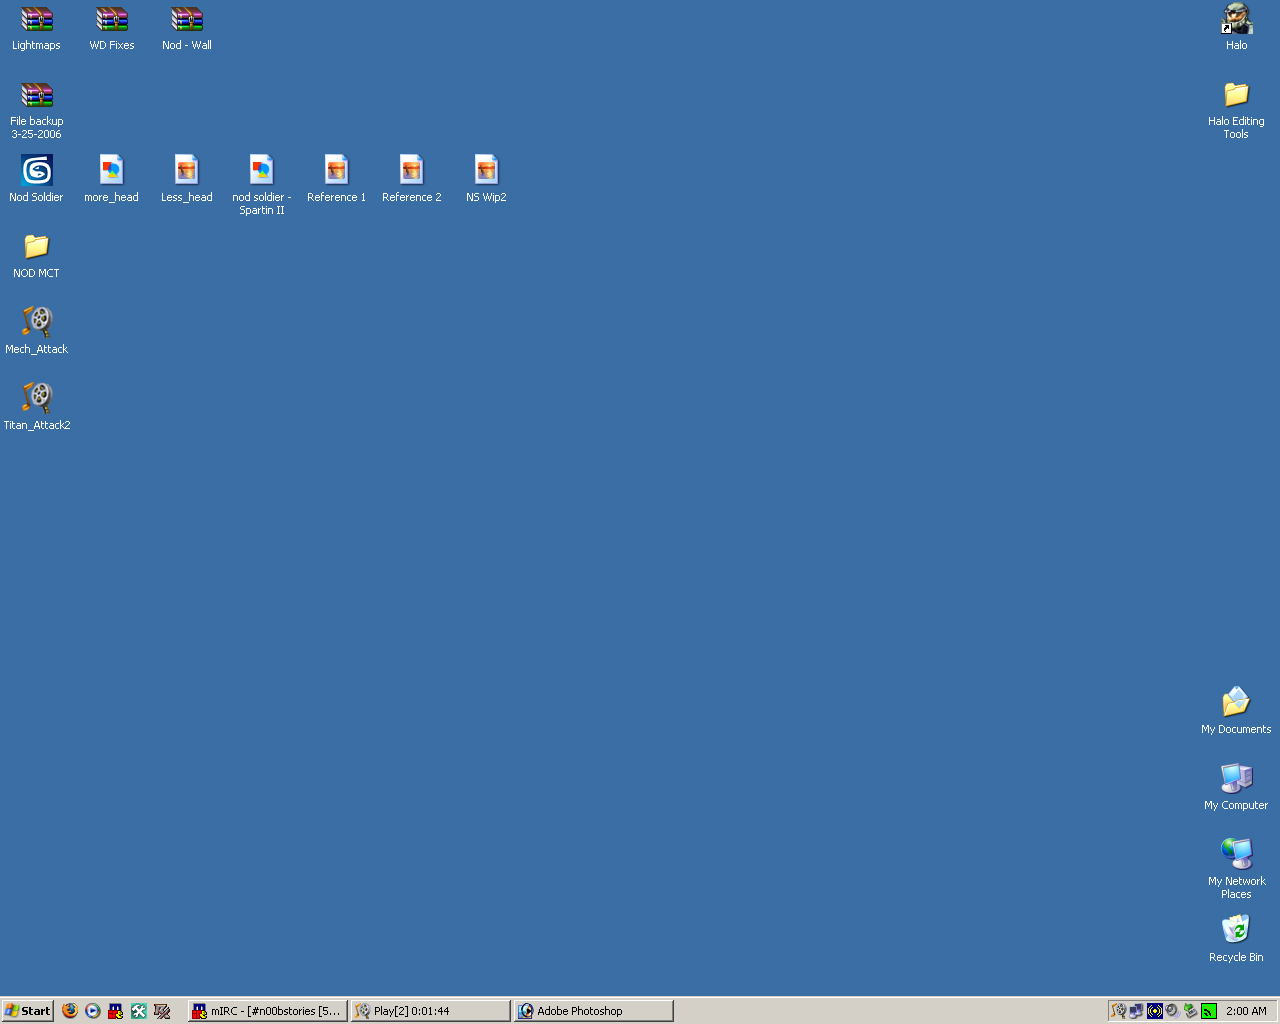Select the Nod Soldier 3ds Max file

36,171
